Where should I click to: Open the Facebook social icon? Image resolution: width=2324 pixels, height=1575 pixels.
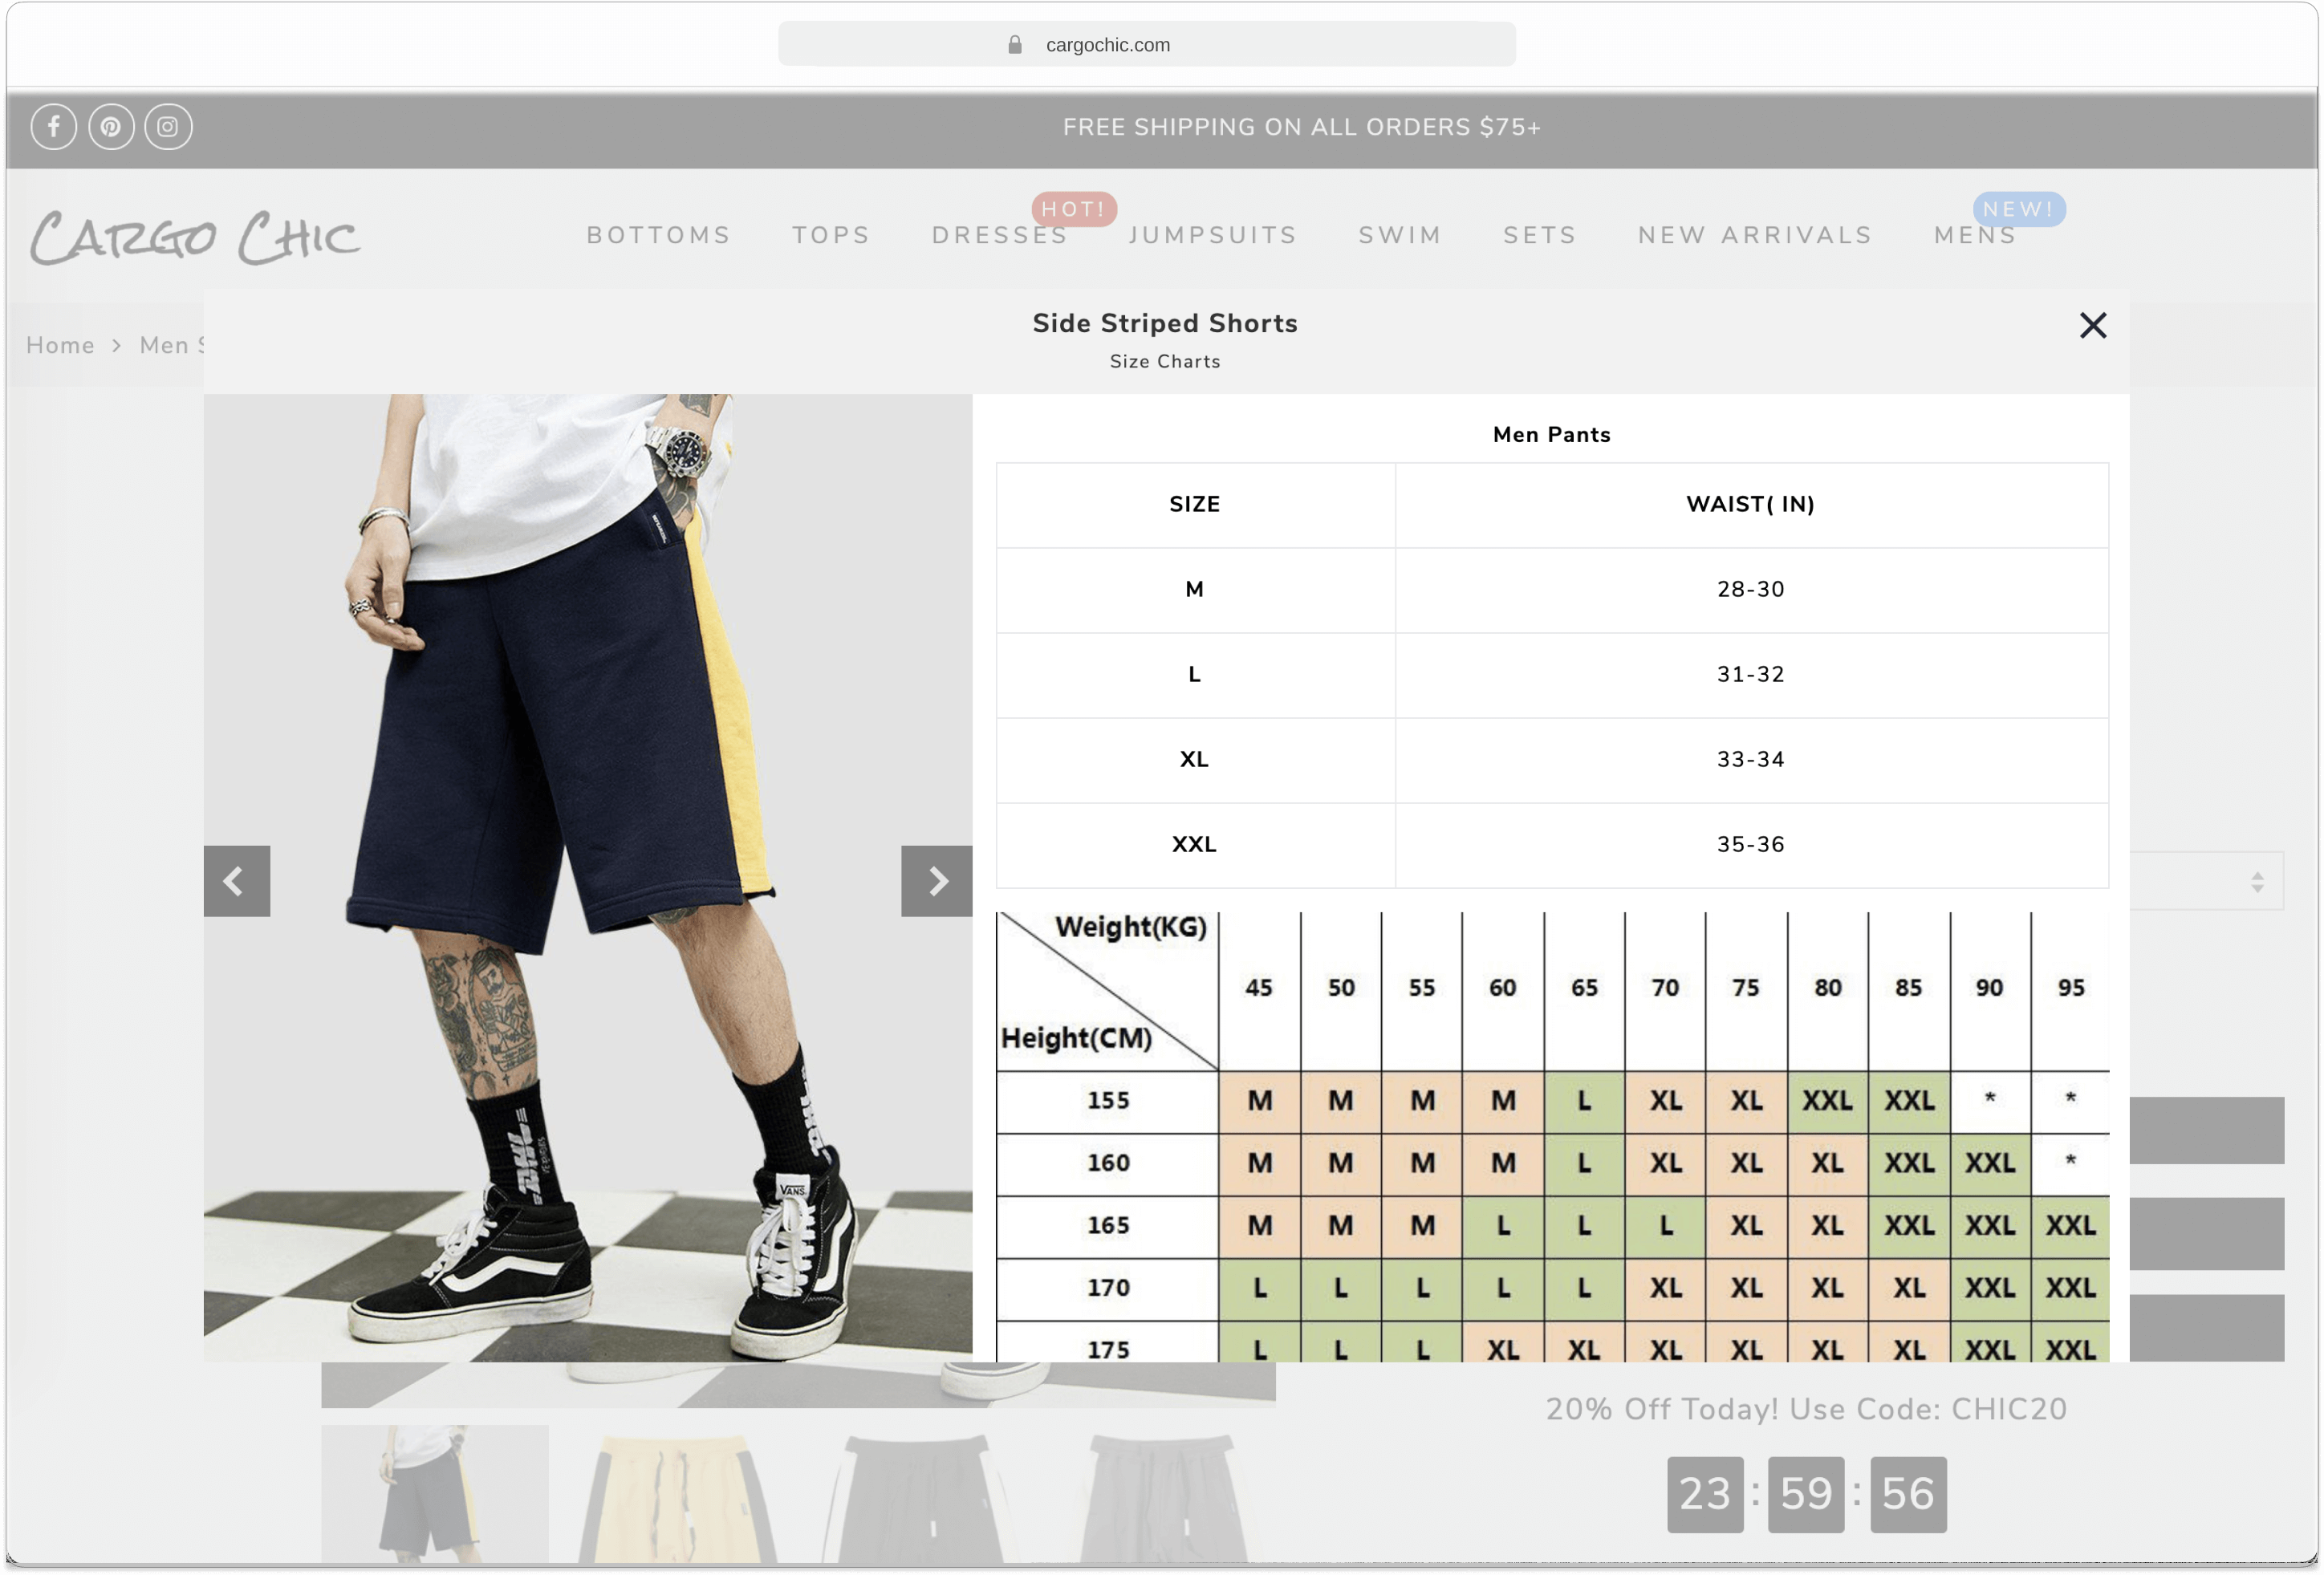tap(54, 126)
